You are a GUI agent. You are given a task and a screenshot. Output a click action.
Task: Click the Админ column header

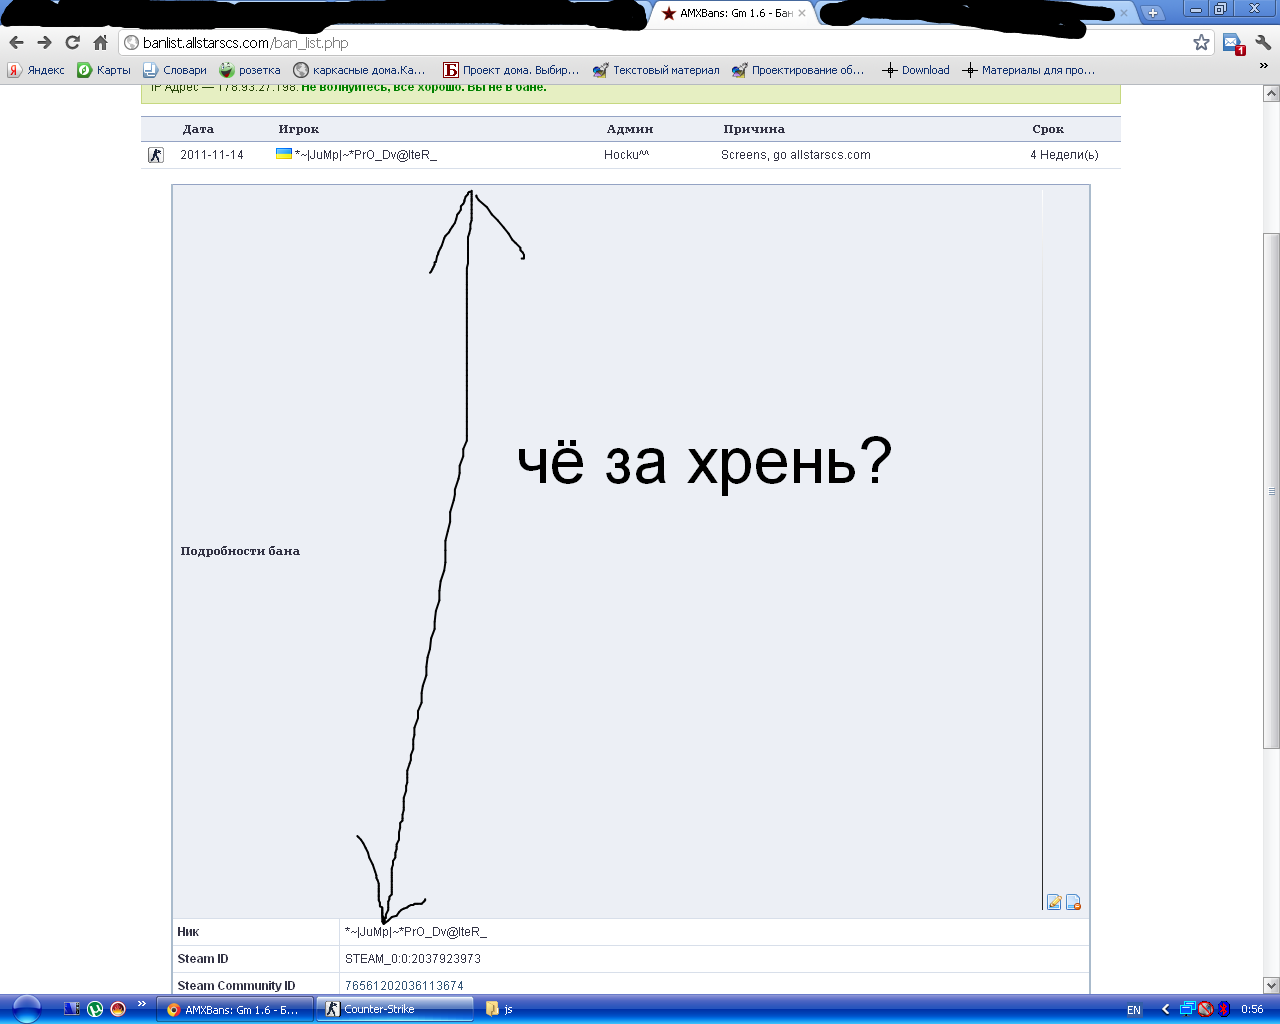tap(630, 129)
